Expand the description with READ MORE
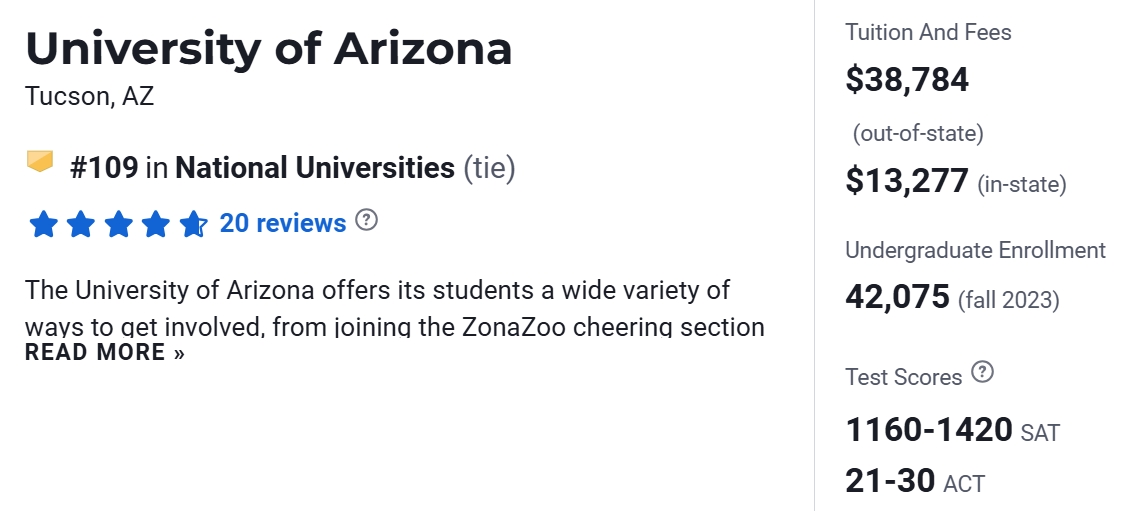 coord(105,352)
